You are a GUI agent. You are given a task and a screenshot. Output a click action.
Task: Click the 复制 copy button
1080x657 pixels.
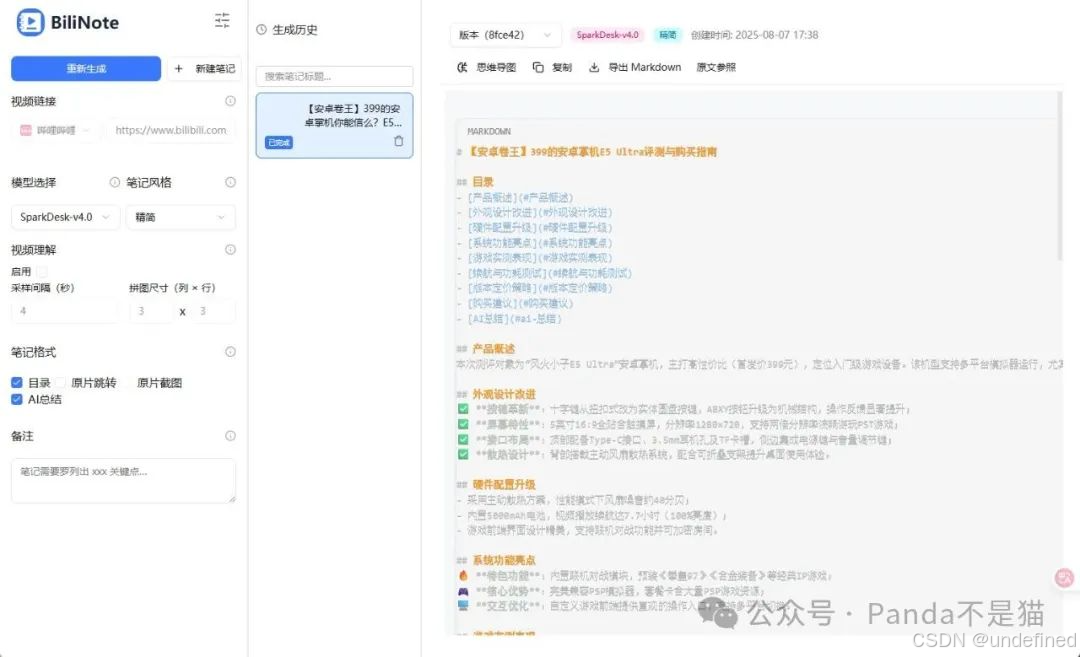[552, 67]
